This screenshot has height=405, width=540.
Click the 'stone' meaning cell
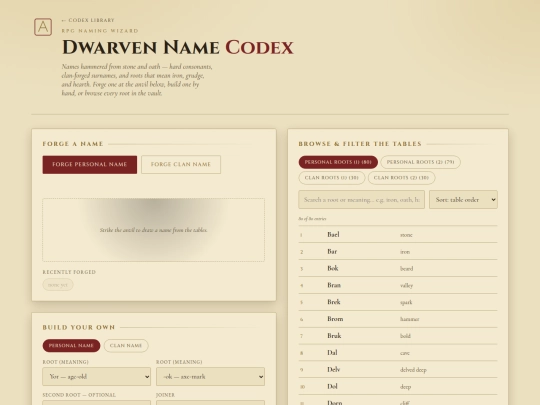click(x=406, y=235)
